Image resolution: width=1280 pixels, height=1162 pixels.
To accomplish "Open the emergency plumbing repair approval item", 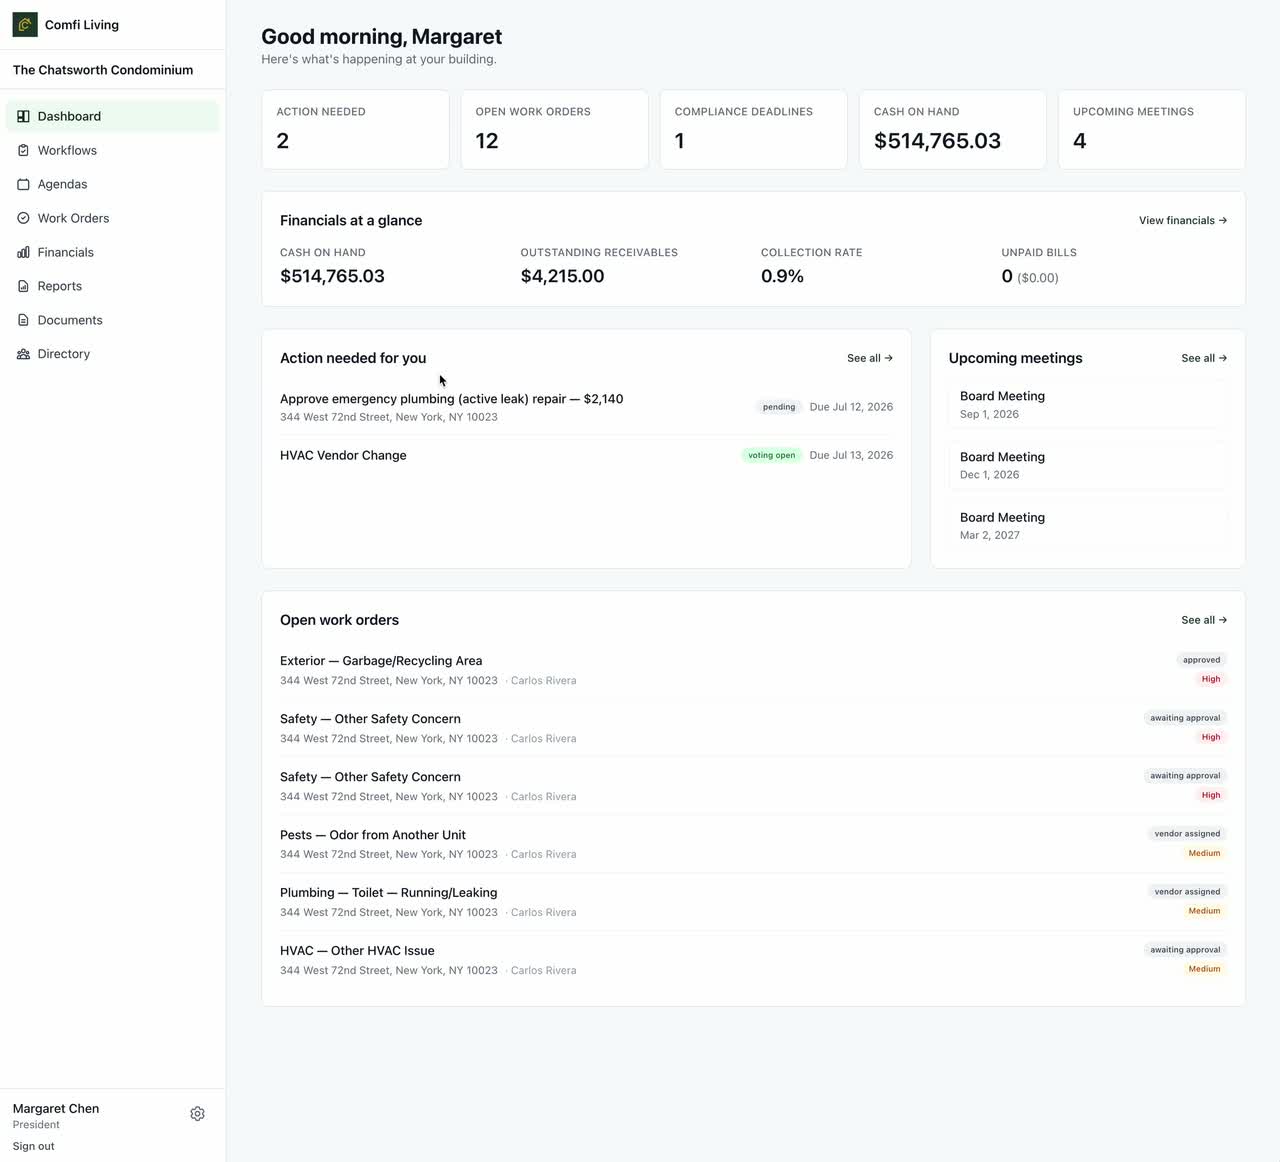I will coord(586,407).
